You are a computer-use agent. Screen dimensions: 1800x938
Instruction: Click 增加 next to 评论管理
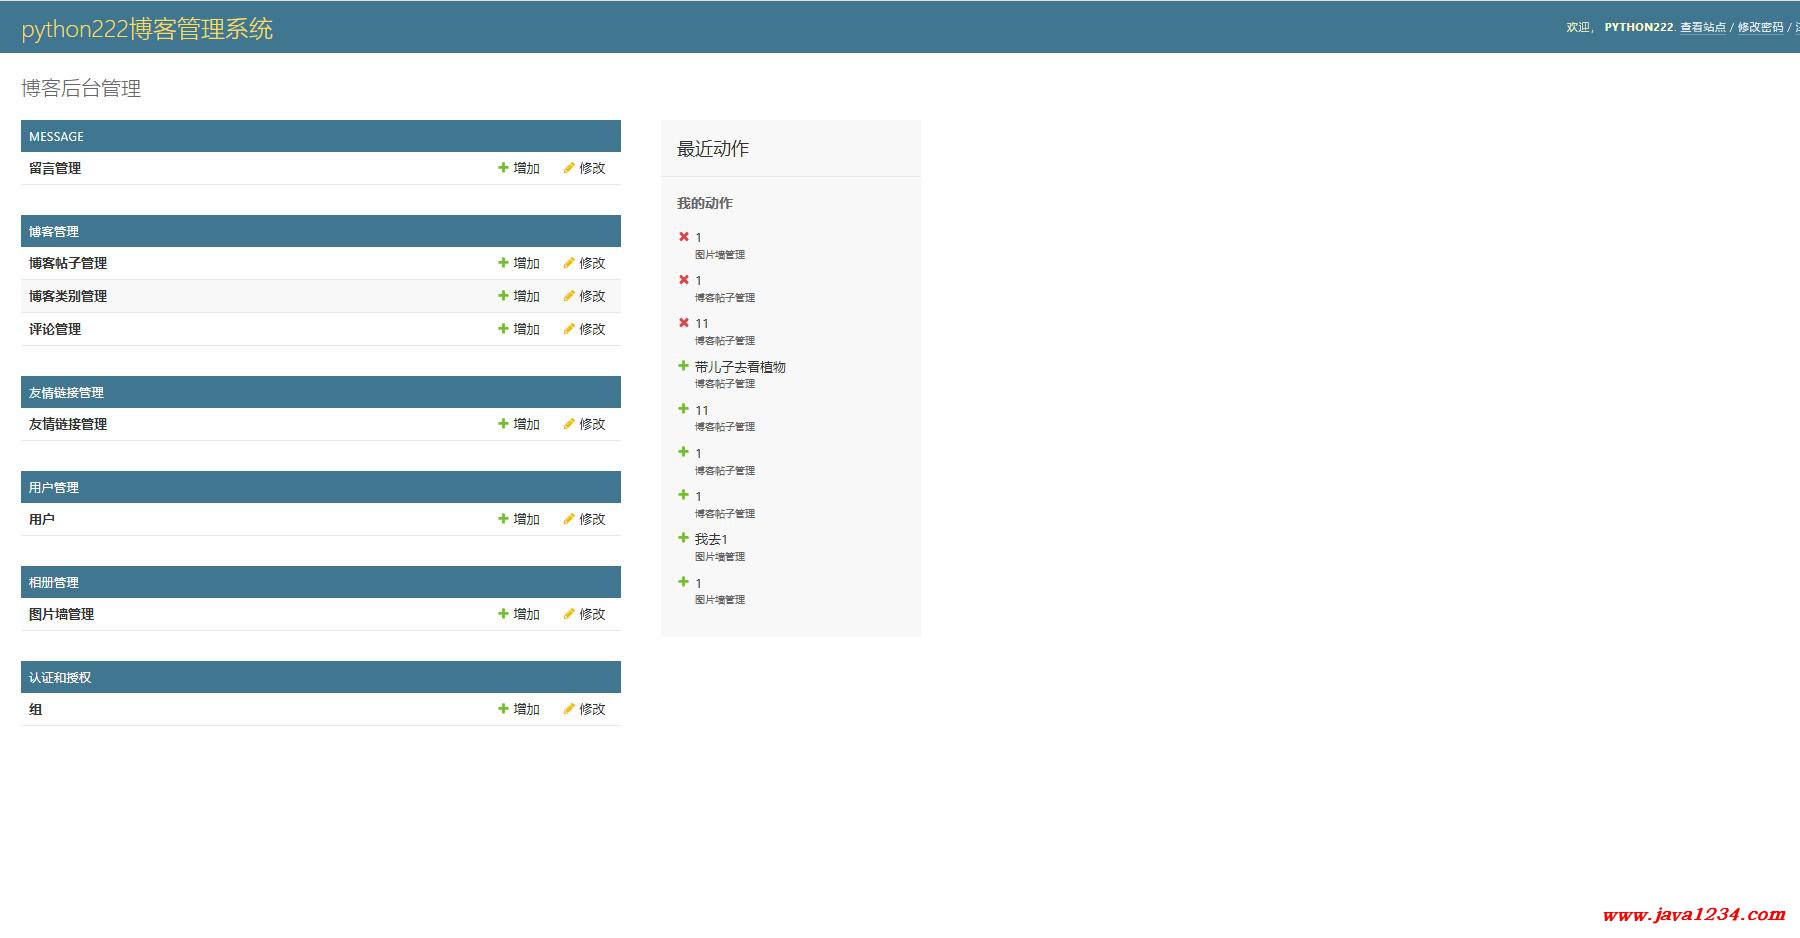[x=519, y=329]
